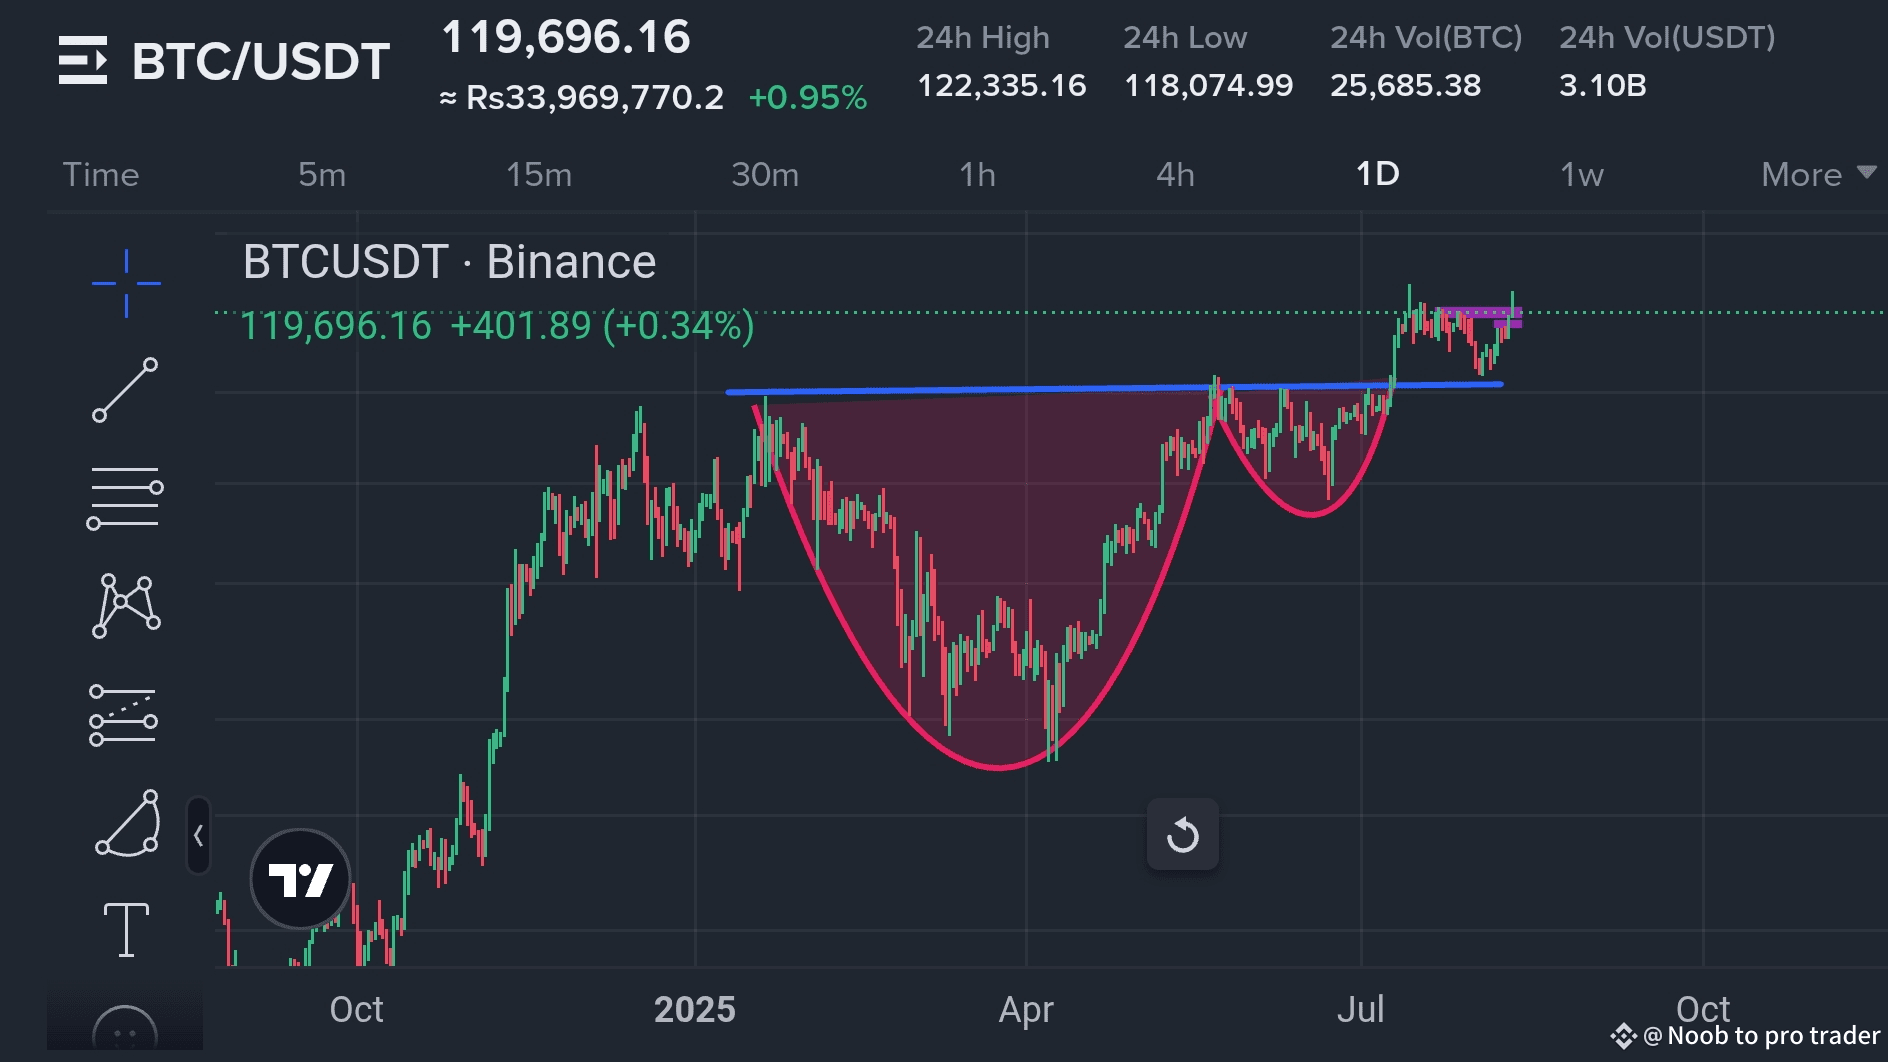Click the 24h Low value 118,074.99
The width and height of the screenshot is (1888, 1062).
[1208, 85]
